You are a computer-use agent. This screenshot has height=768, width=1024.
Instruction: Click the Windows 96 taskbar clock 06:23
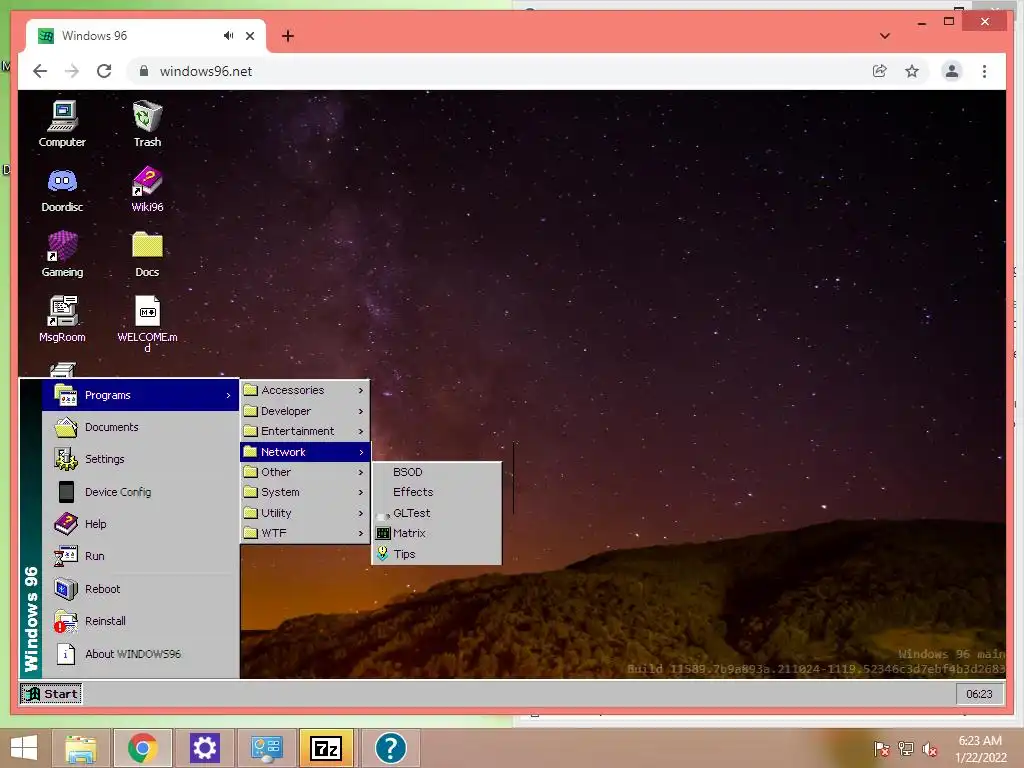coord(979,694)
